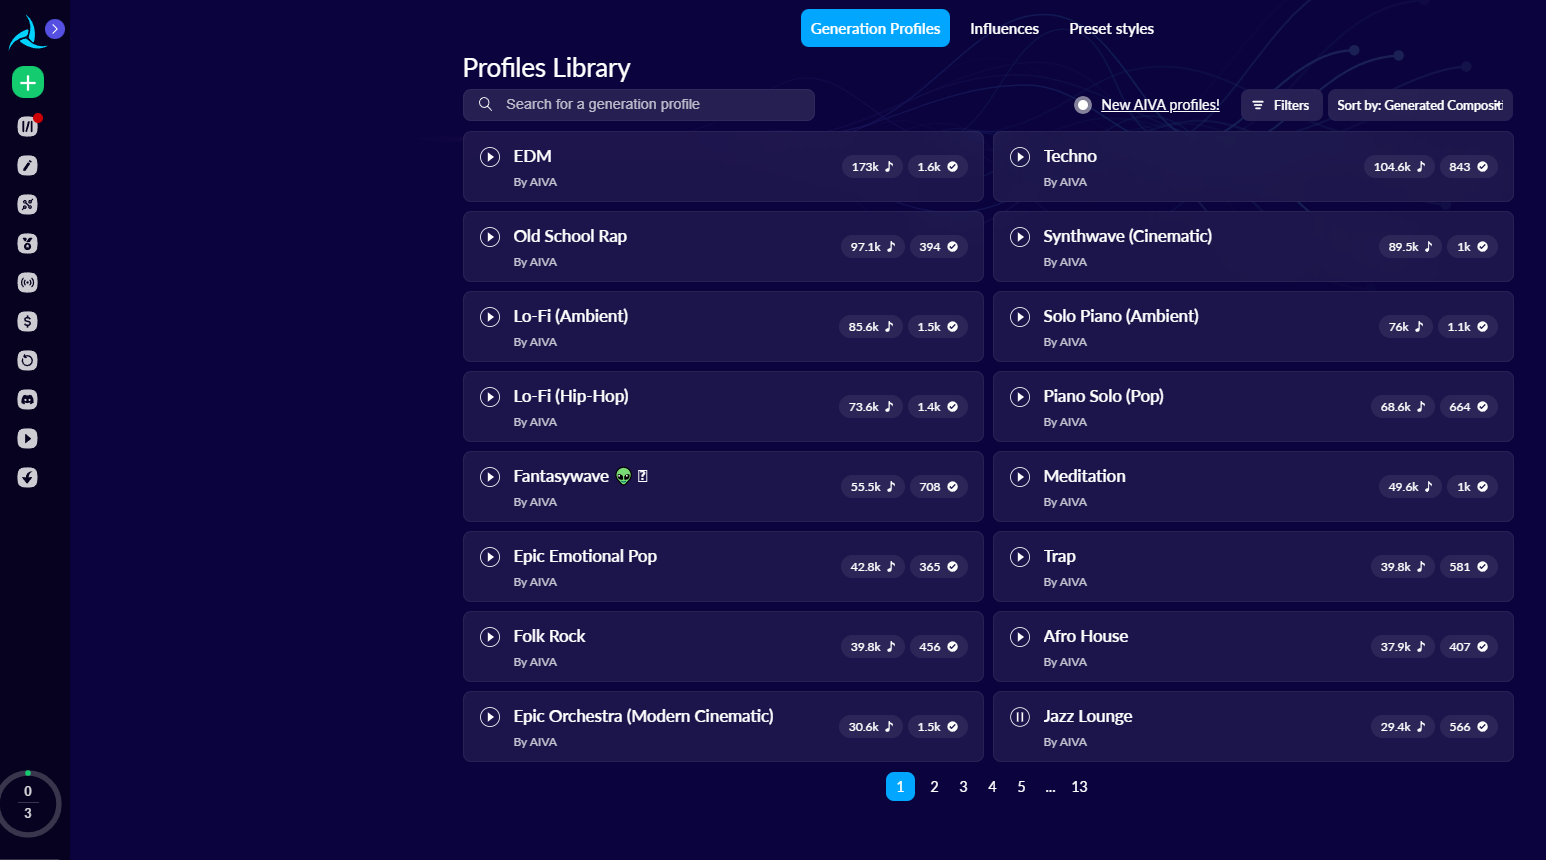
Task: Switch to the Influences tab
Action: pyautogui.click(x=1004, y=28)
